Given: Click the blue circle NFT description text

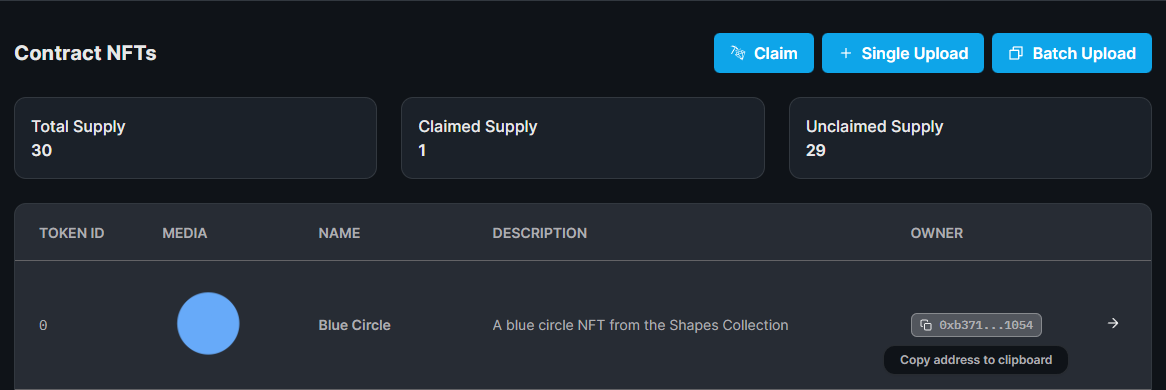Looking at the screenshot, I should click(640, 325).
